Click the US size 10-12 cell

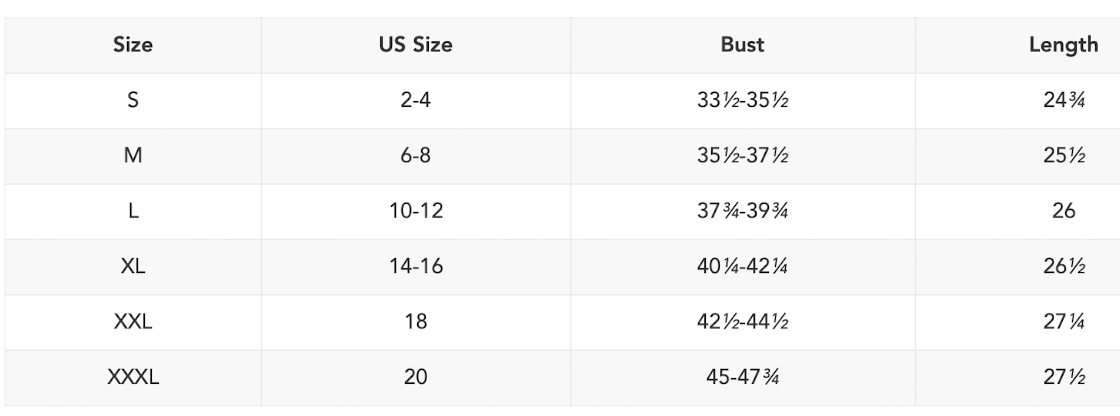pos(416,212)
